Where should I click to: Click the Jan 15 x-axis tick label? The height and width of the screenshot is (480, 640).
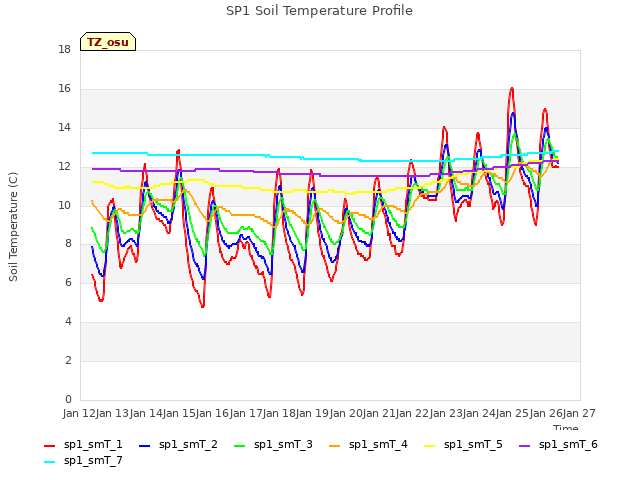click(179, 413)
